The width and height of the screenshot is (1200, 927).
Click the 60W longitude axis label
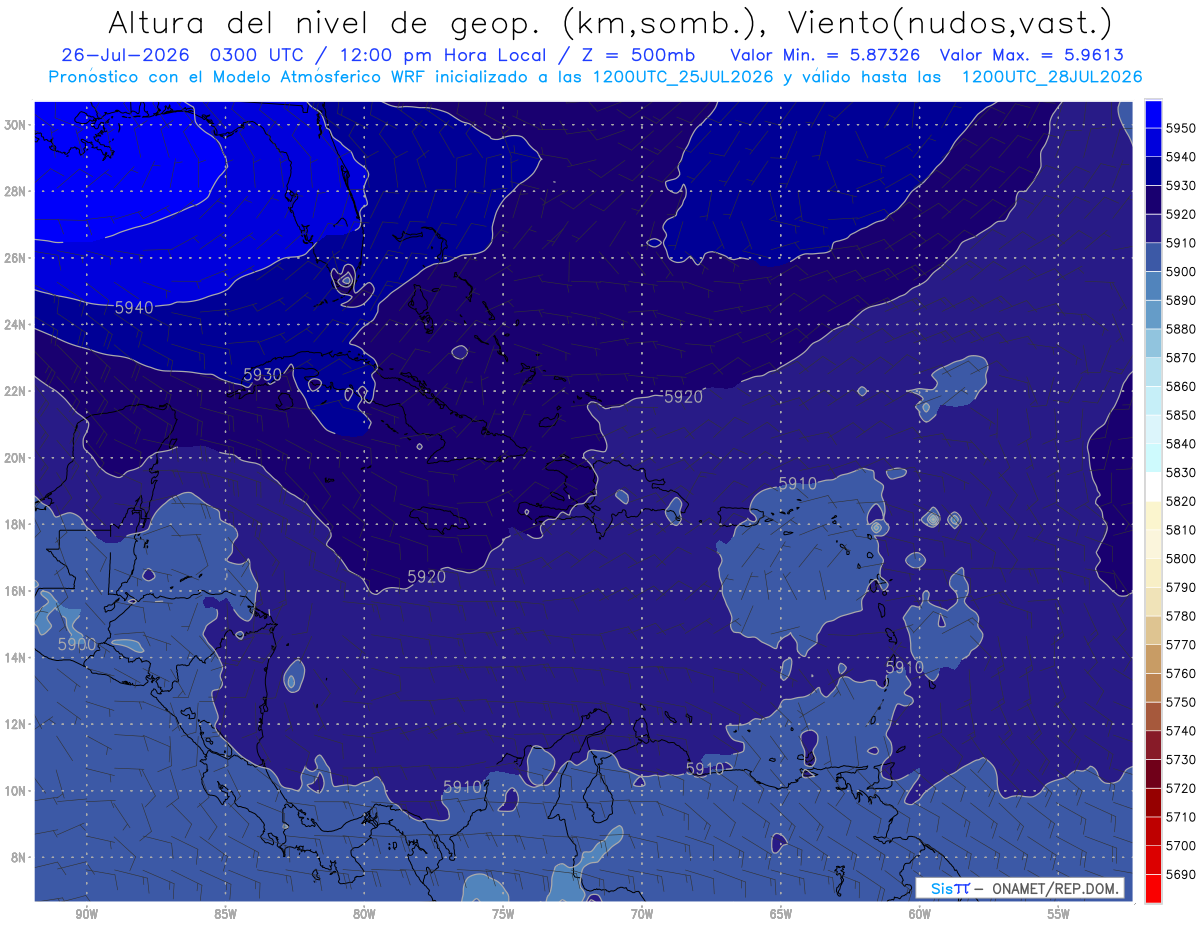(920, 913)
